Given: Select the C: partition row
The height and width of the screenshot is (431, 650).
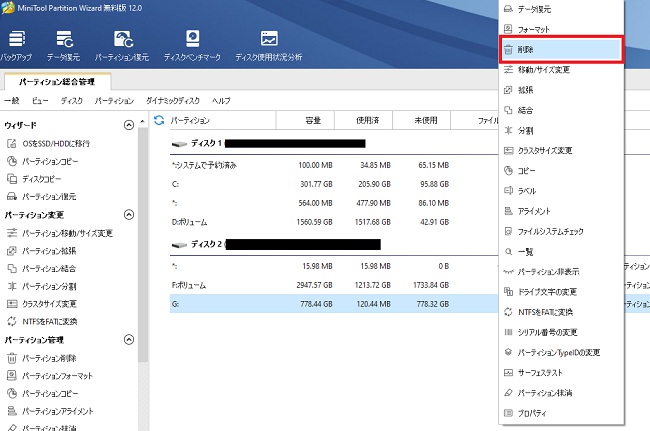Looking at the screenshot, I should coord(334,184).
